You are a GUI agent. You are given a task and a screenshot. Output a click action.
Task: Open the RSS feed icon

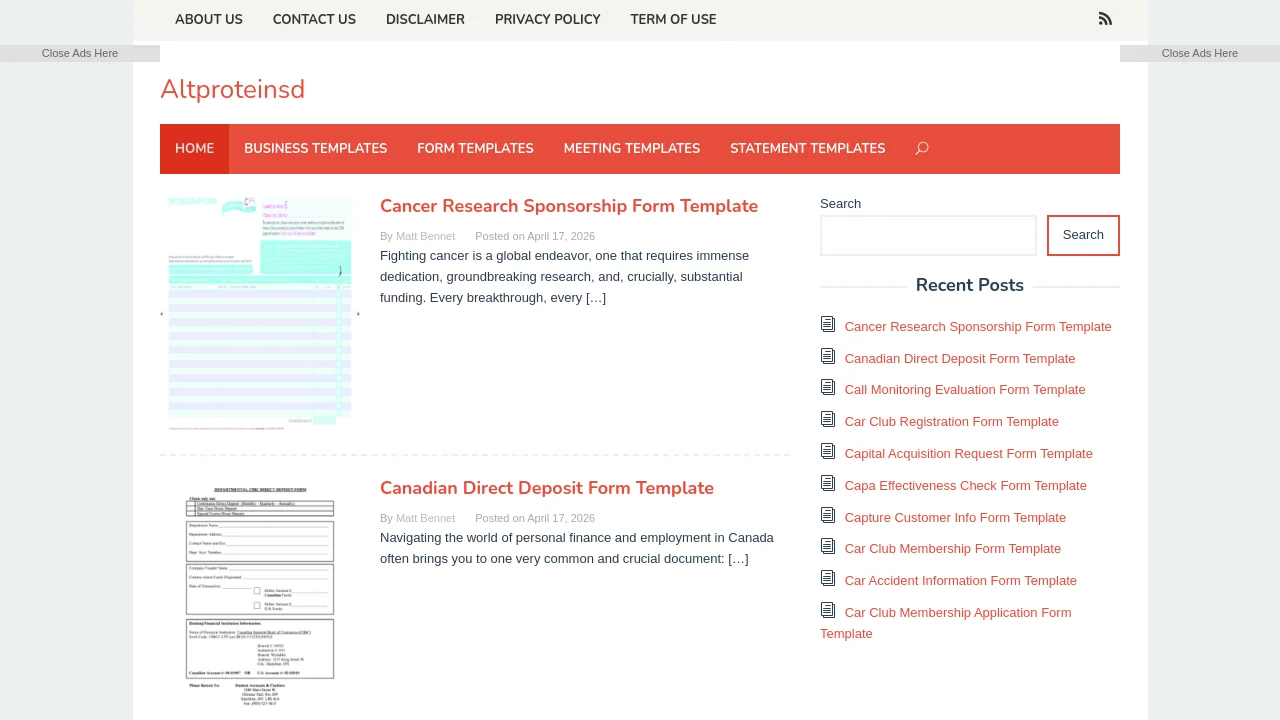click(1105, 19)
